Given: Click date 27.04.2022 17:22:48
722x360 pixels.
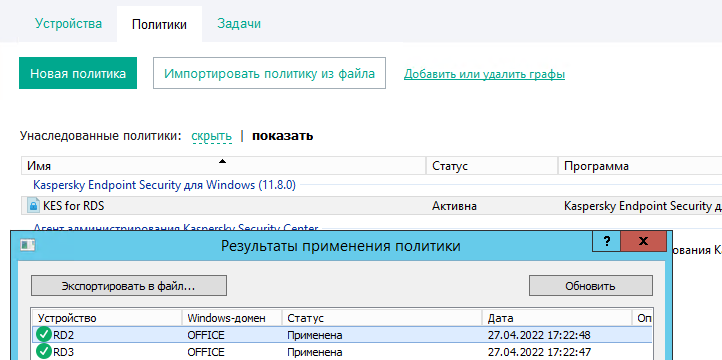Looking at the screenshot, I should (539, 335).
